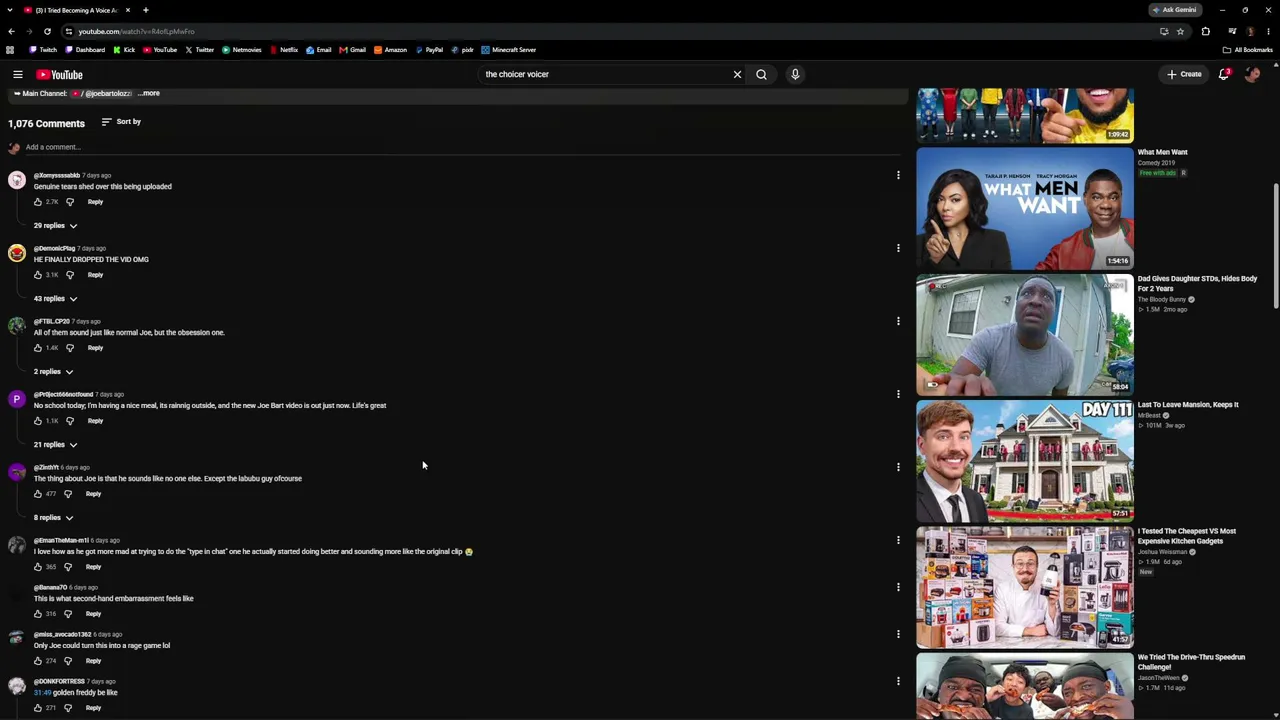Install app from address bar icon
This screenshot has height=720, width=1280.
pyautogui.click(x=1164, y=31)
